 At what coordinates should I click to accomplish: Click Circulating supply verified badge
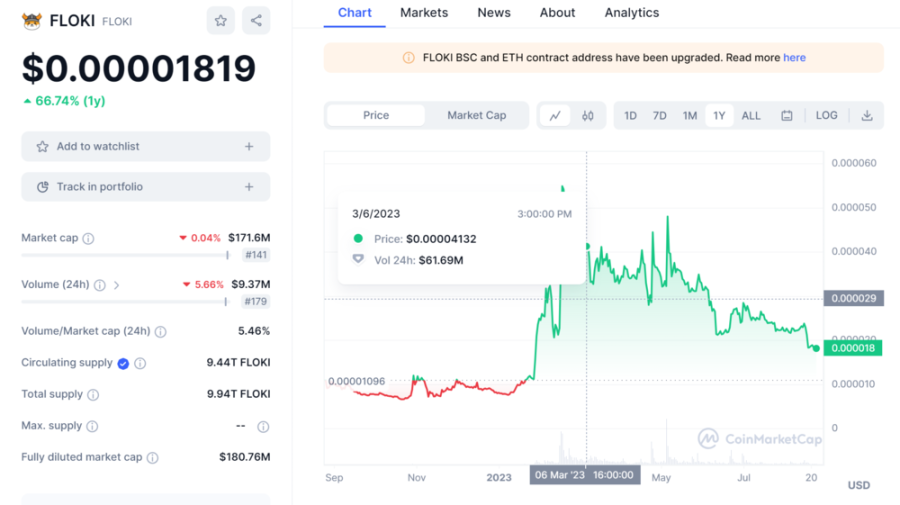(x=123, y=363)
